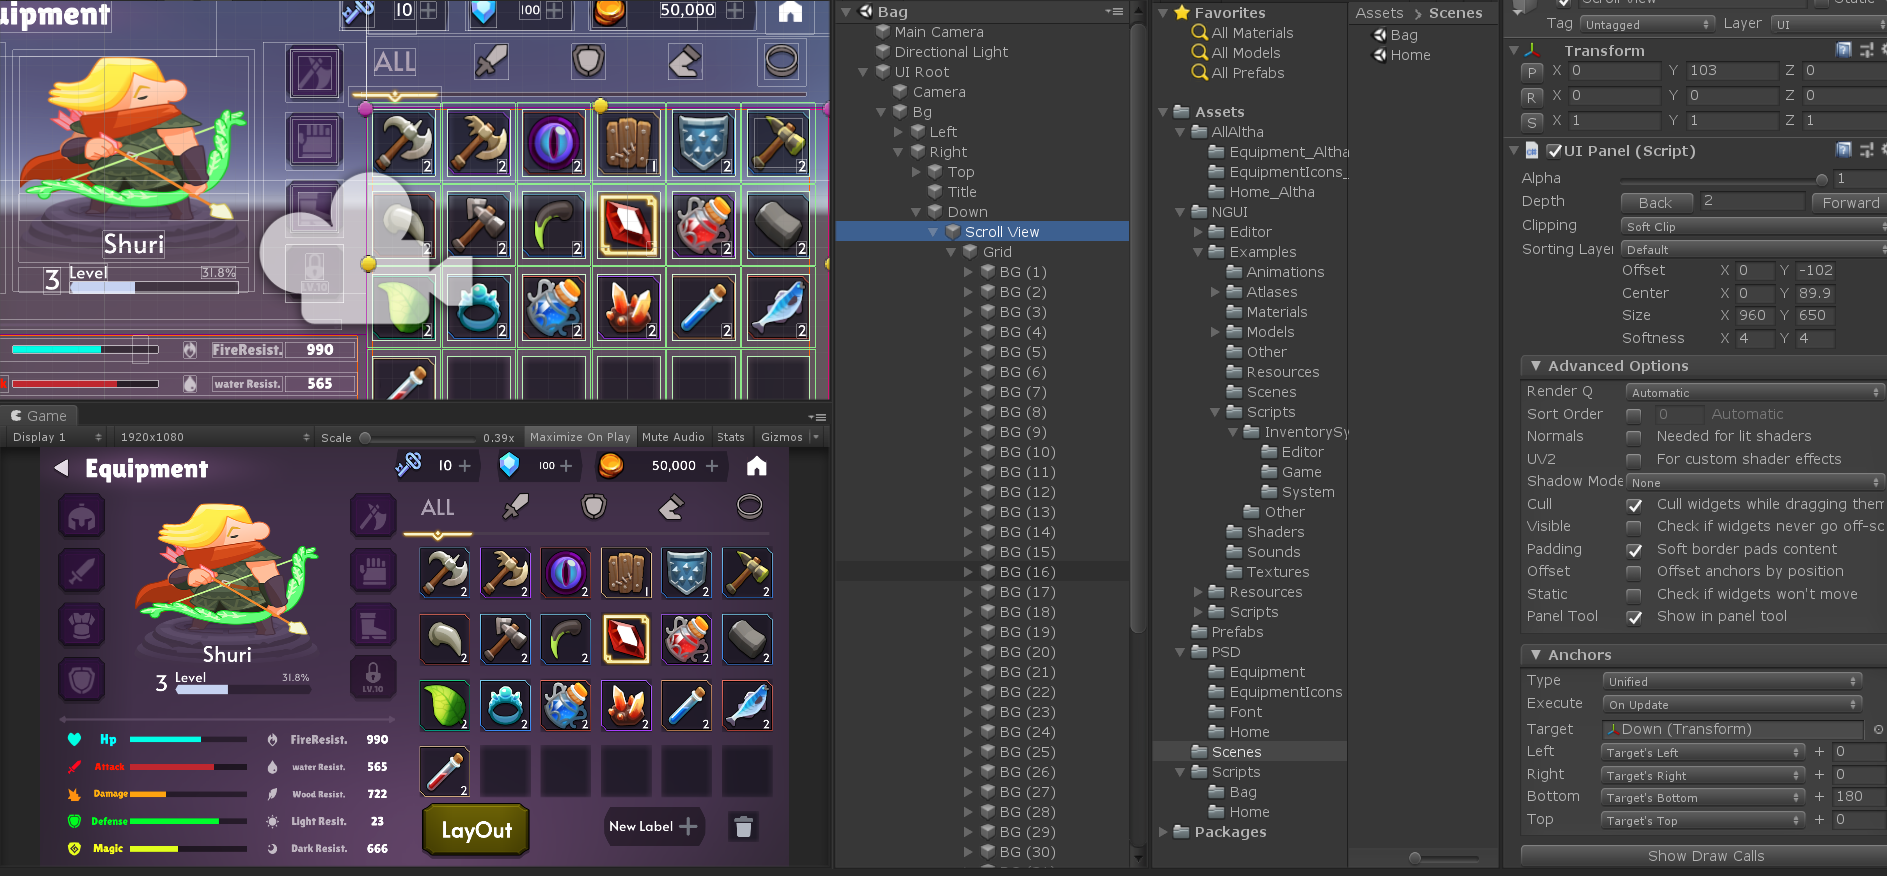Open the Shadow Mode dropdown
This screenshot has width=1887, height=876.
click(x=1755, y=482)
